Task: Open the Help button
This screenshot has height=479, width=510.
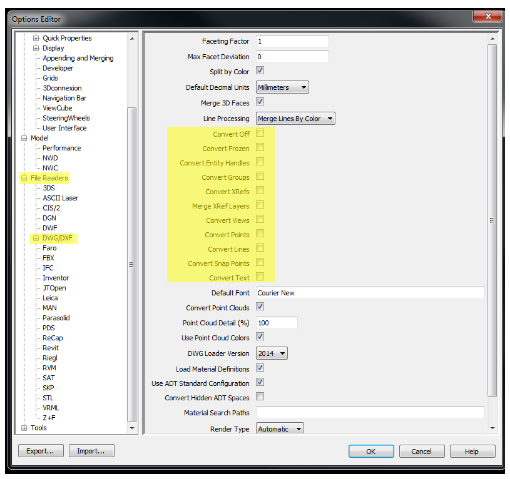Action: tap(472, 451)
